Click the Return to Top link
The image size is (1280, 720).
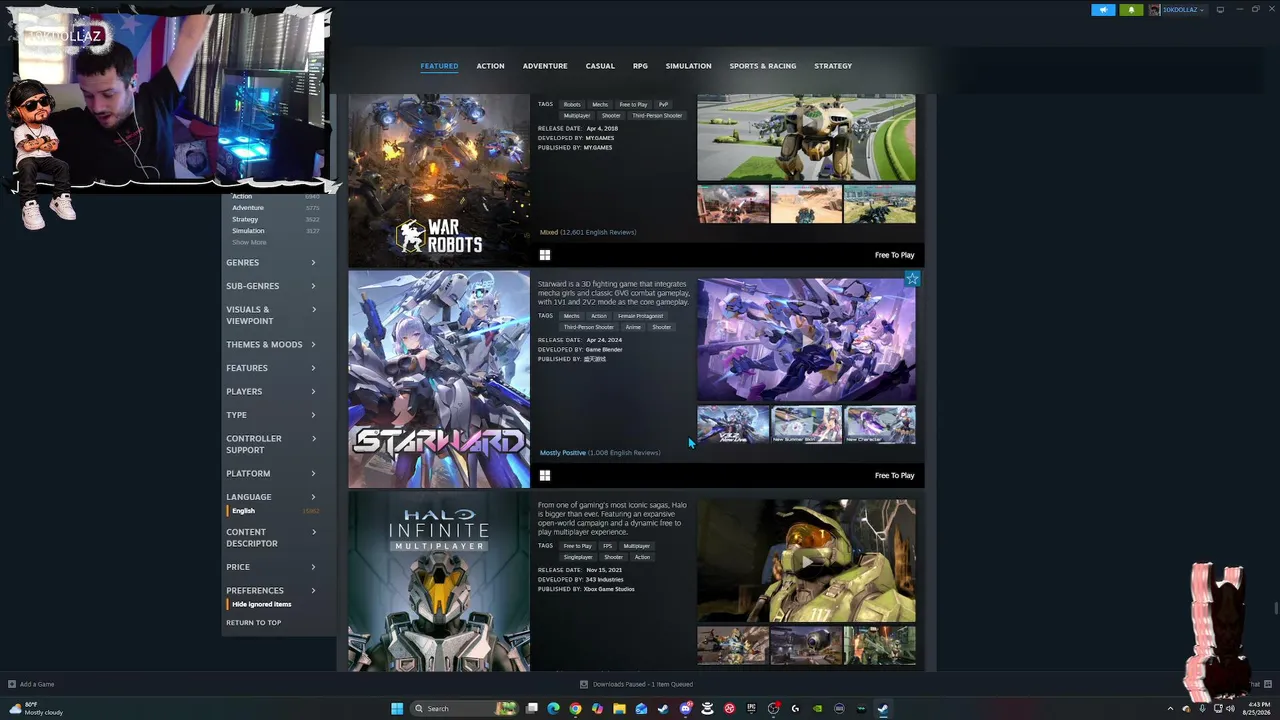[x=253, y=623]
